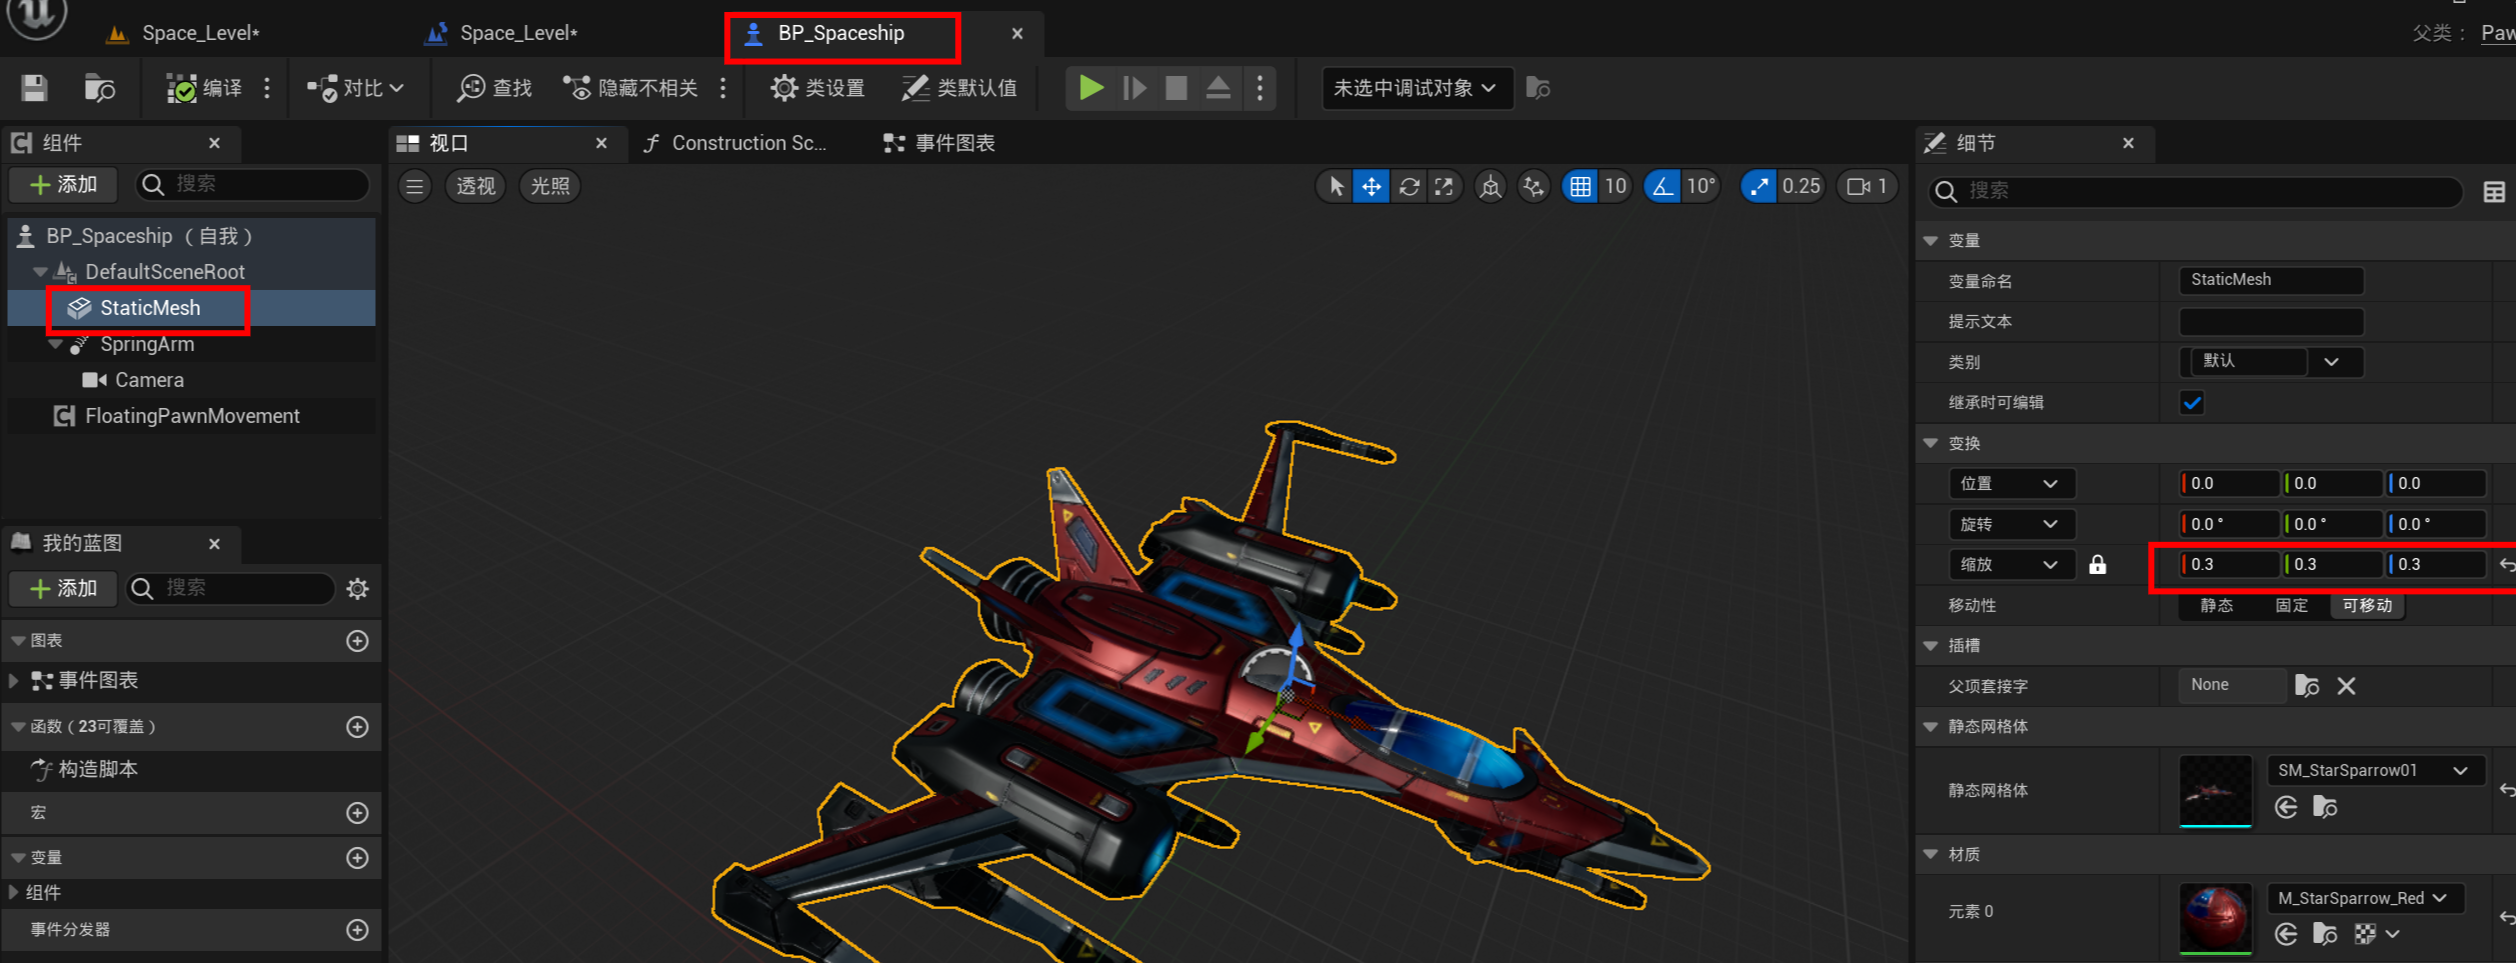2516x963 pixels.
Task: Select the BP_Spaceship (自我) root item
Action: [x=191, y=236]
